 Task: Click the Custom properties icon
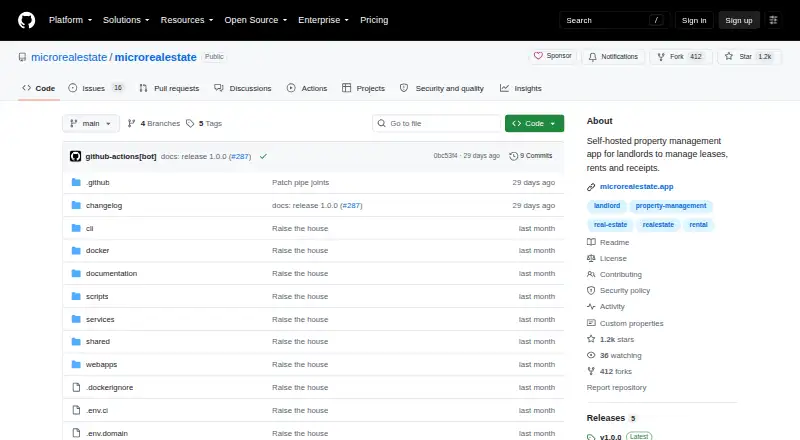[591, 323]
